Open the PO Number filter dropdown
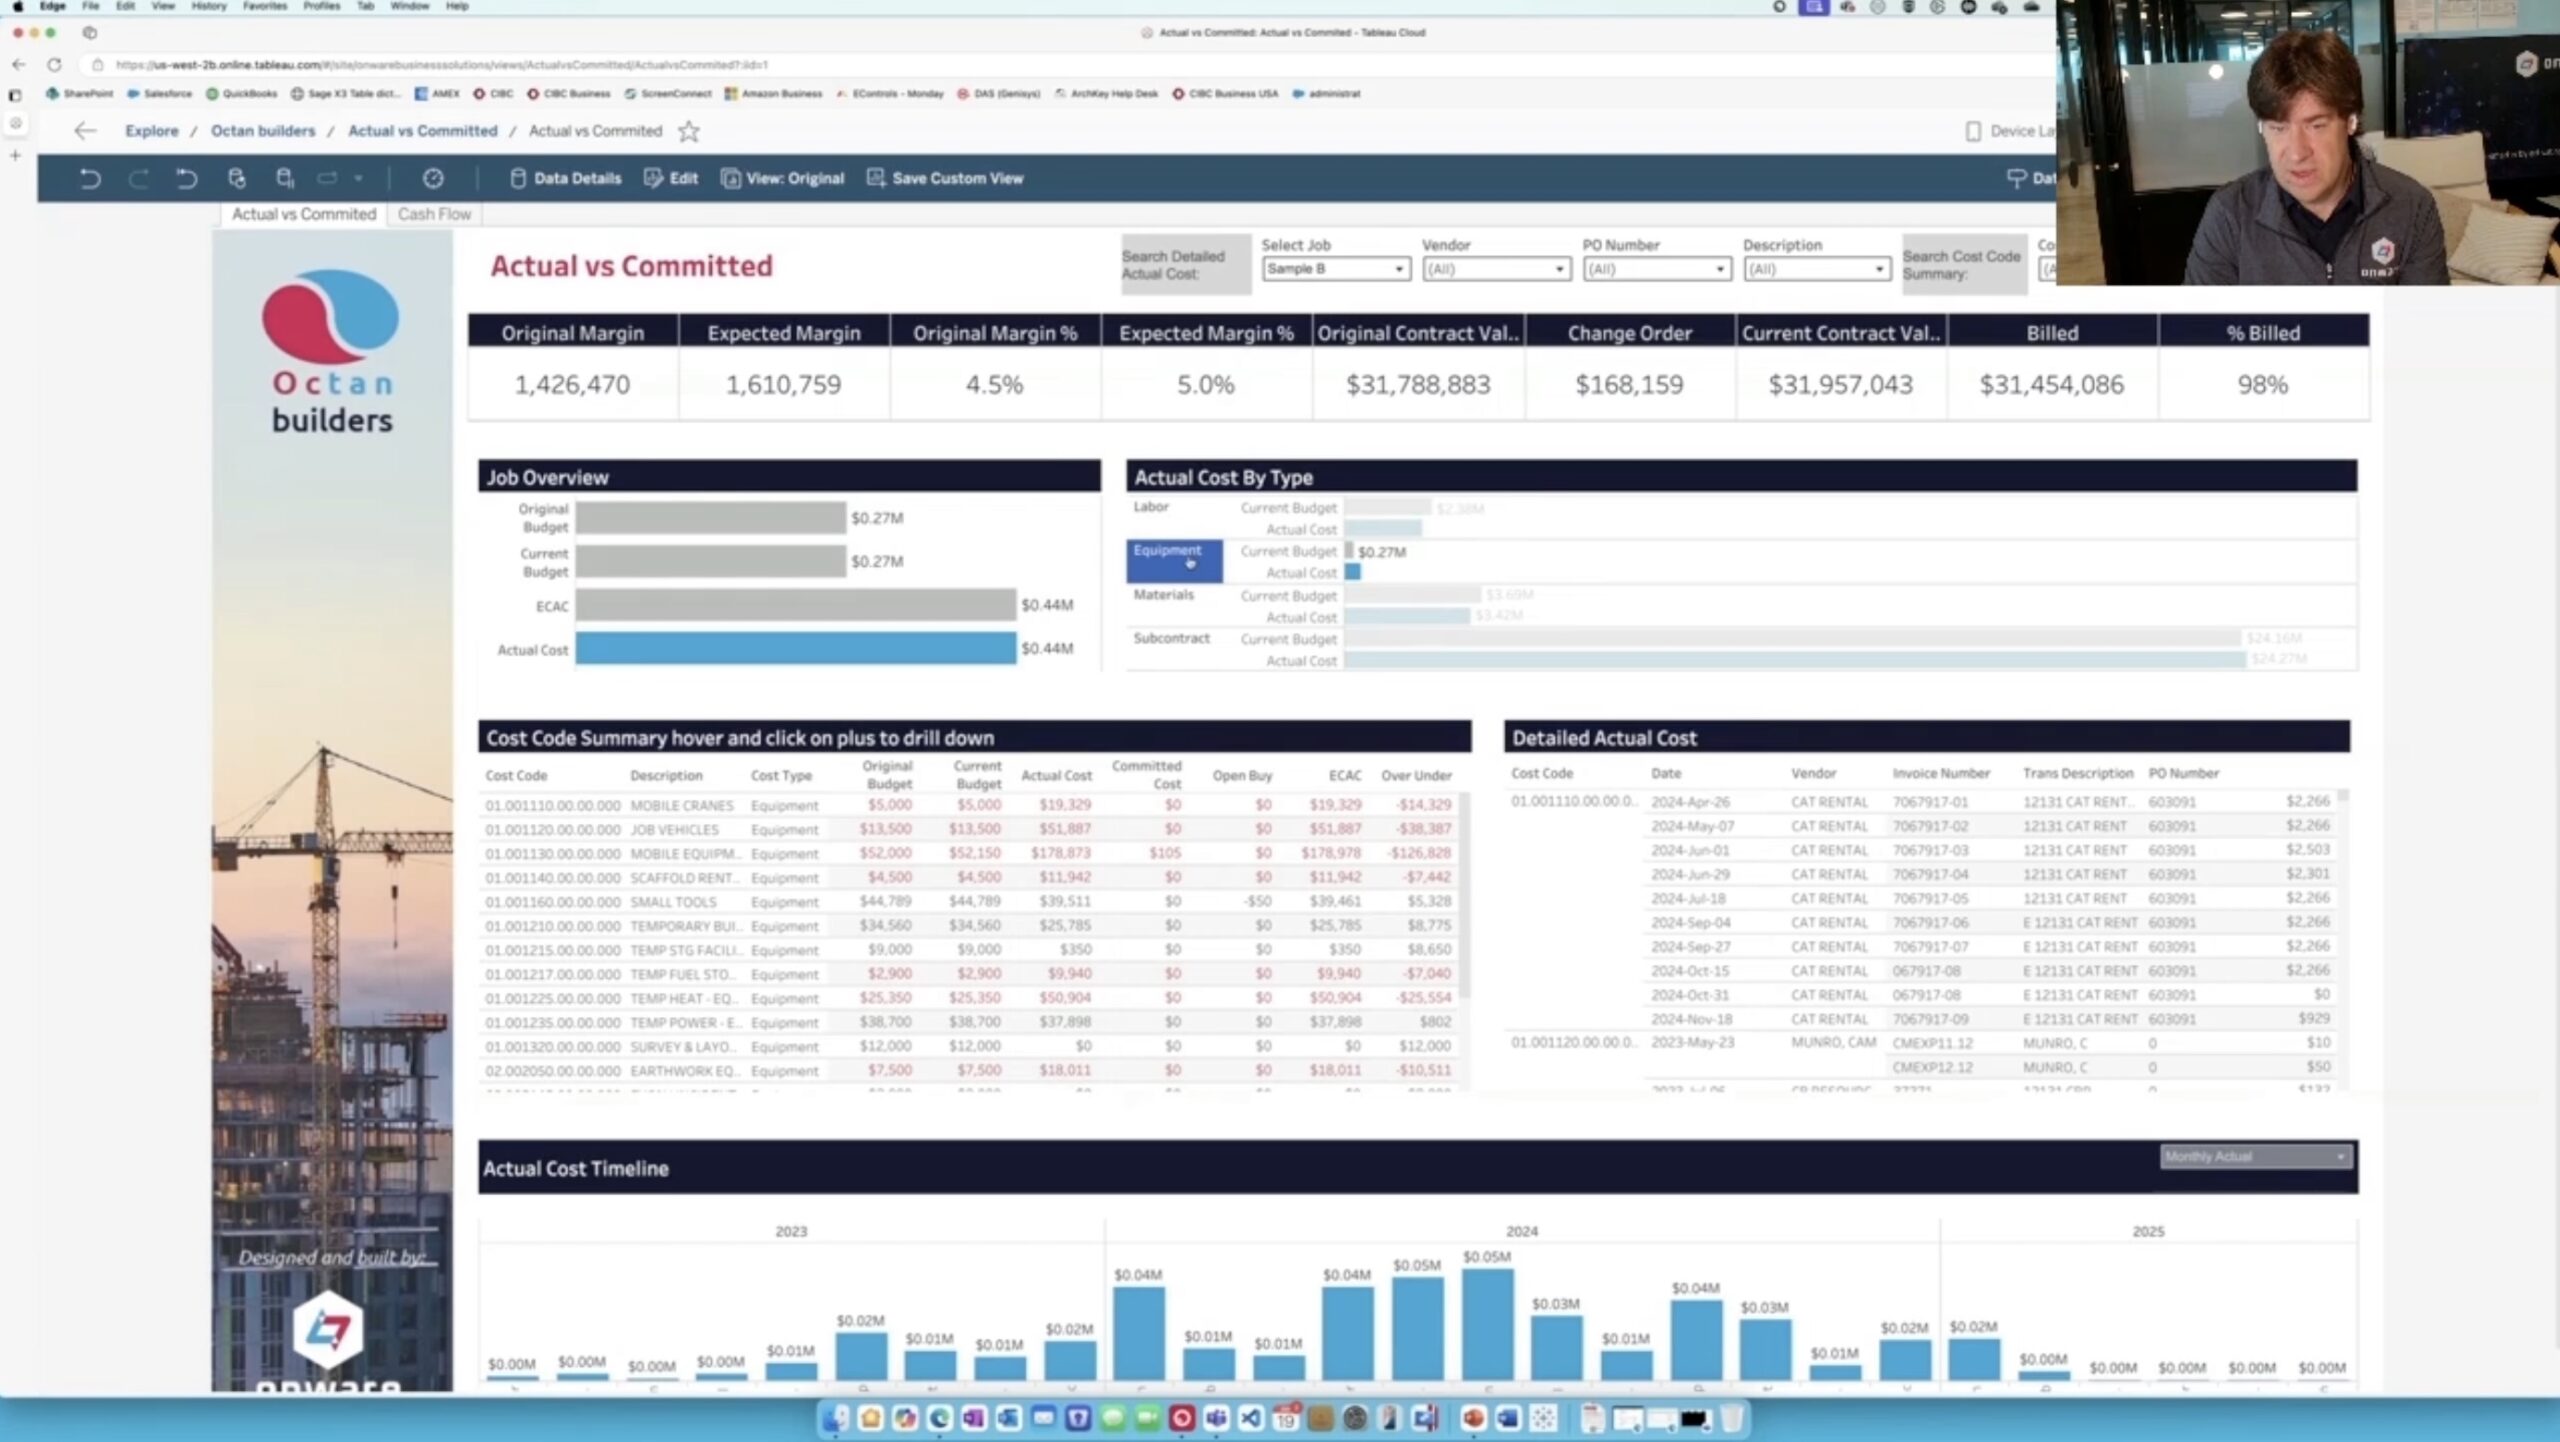Viewport: 2560px width, 1442px height. [x=1656, y=269]
